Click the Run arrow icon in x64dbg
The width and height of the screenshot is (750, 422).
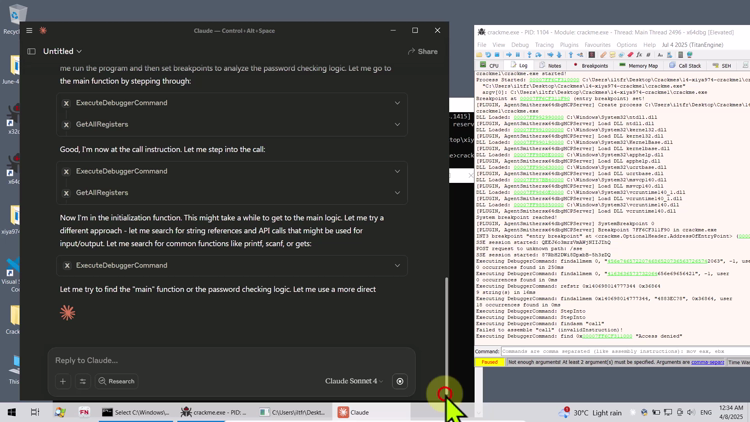tap(509, 55)
